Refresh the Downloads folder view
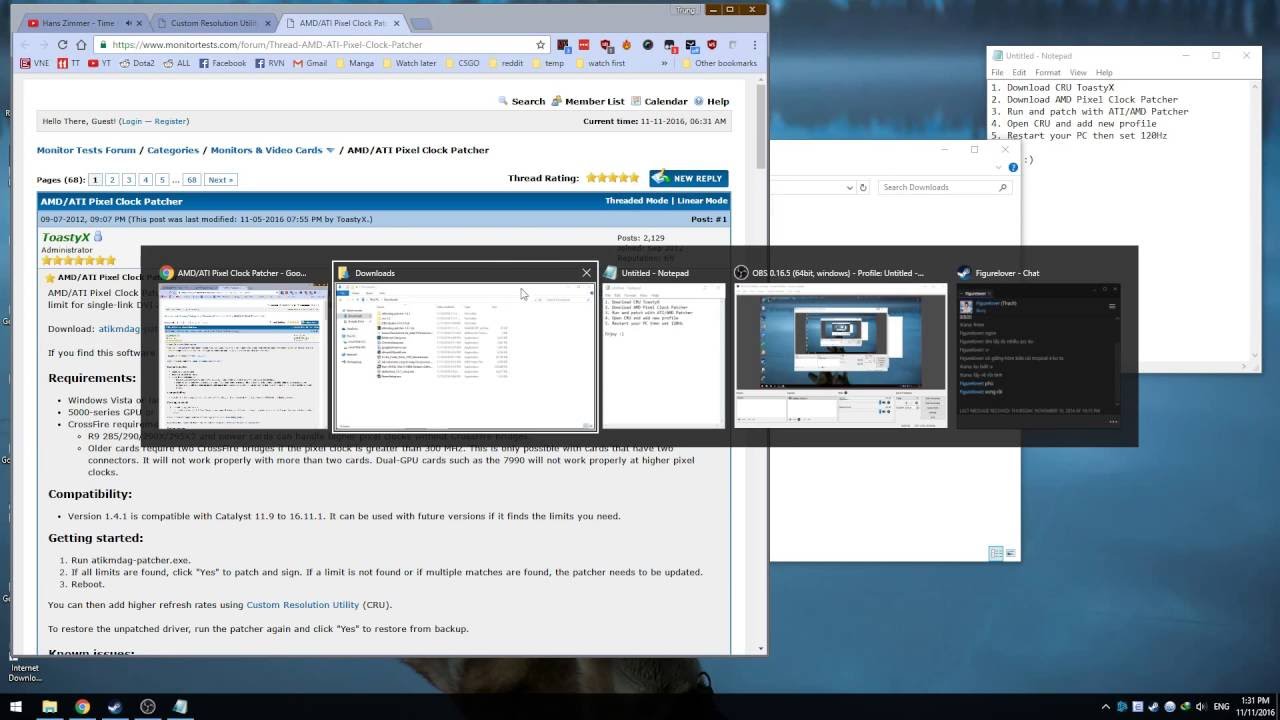This screenshot has height=720, width=1280. pyautogui.click(x=862, y=187)
